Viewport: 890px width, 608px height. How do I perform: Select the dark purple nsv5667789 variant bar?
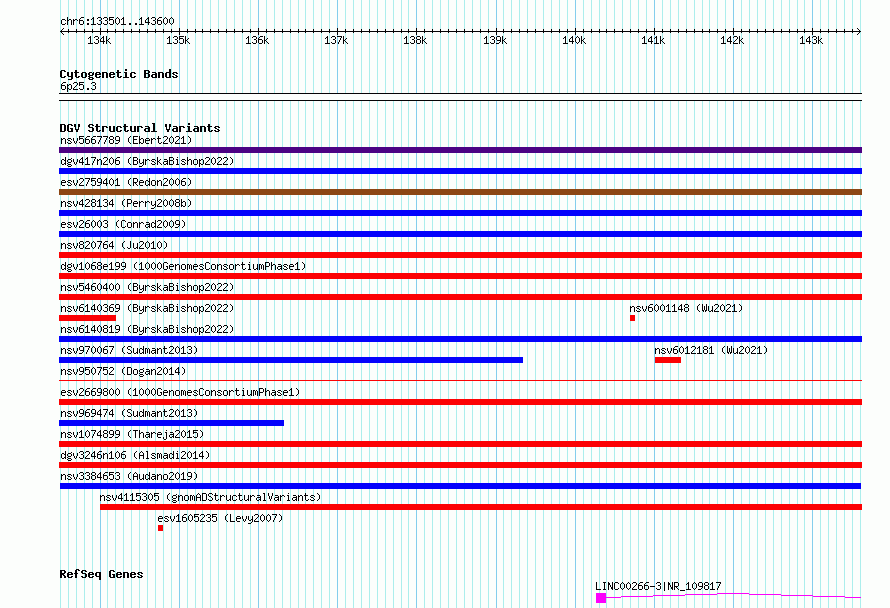pos(460,150)
